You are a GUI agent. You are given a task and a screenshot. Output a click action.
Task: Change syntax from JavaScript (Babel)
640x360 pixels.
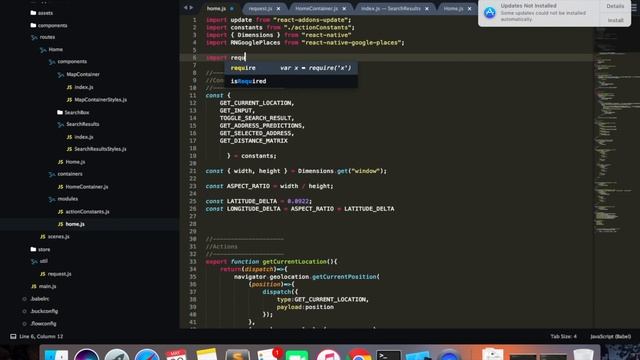[610, 337]
